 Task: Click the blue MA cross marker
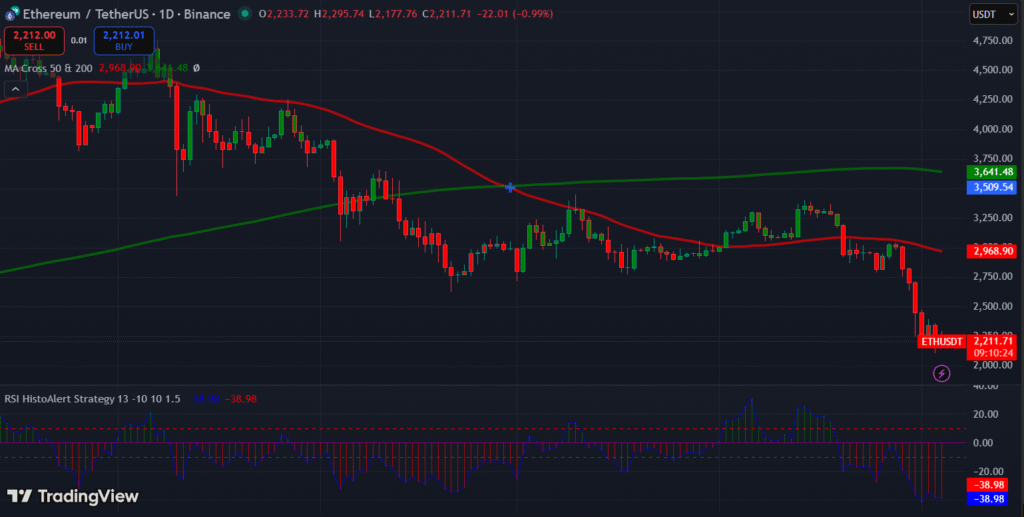511,187
